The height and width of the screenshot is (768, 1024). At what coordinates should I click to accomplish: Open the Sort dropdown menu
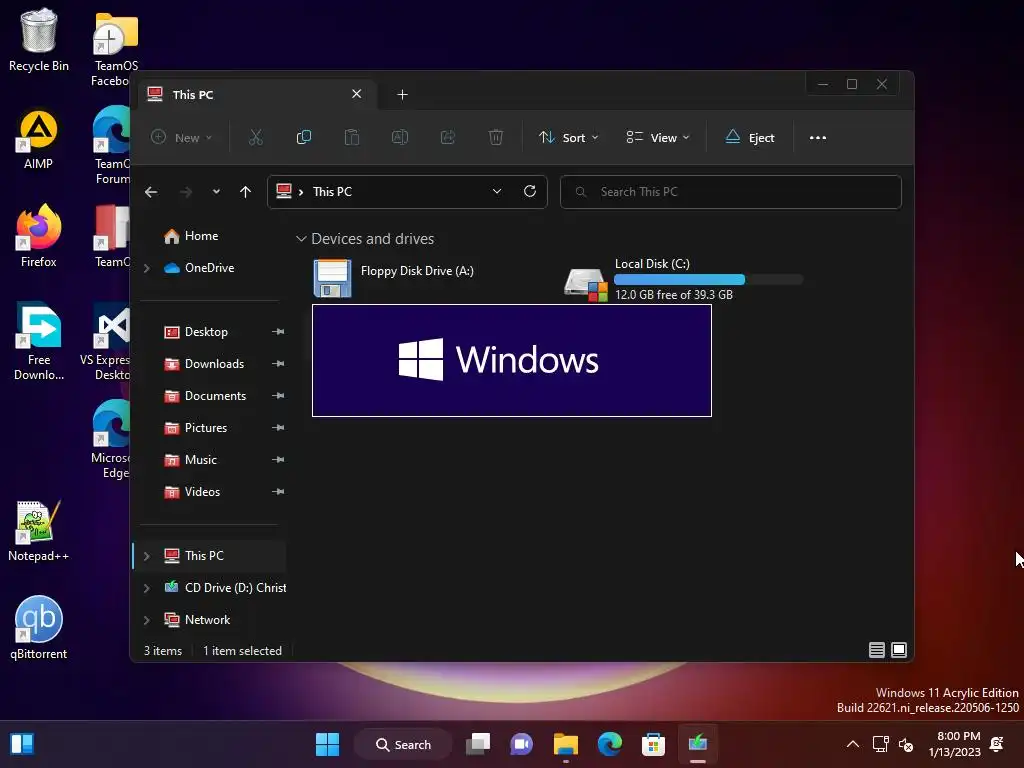coord(568,138)
